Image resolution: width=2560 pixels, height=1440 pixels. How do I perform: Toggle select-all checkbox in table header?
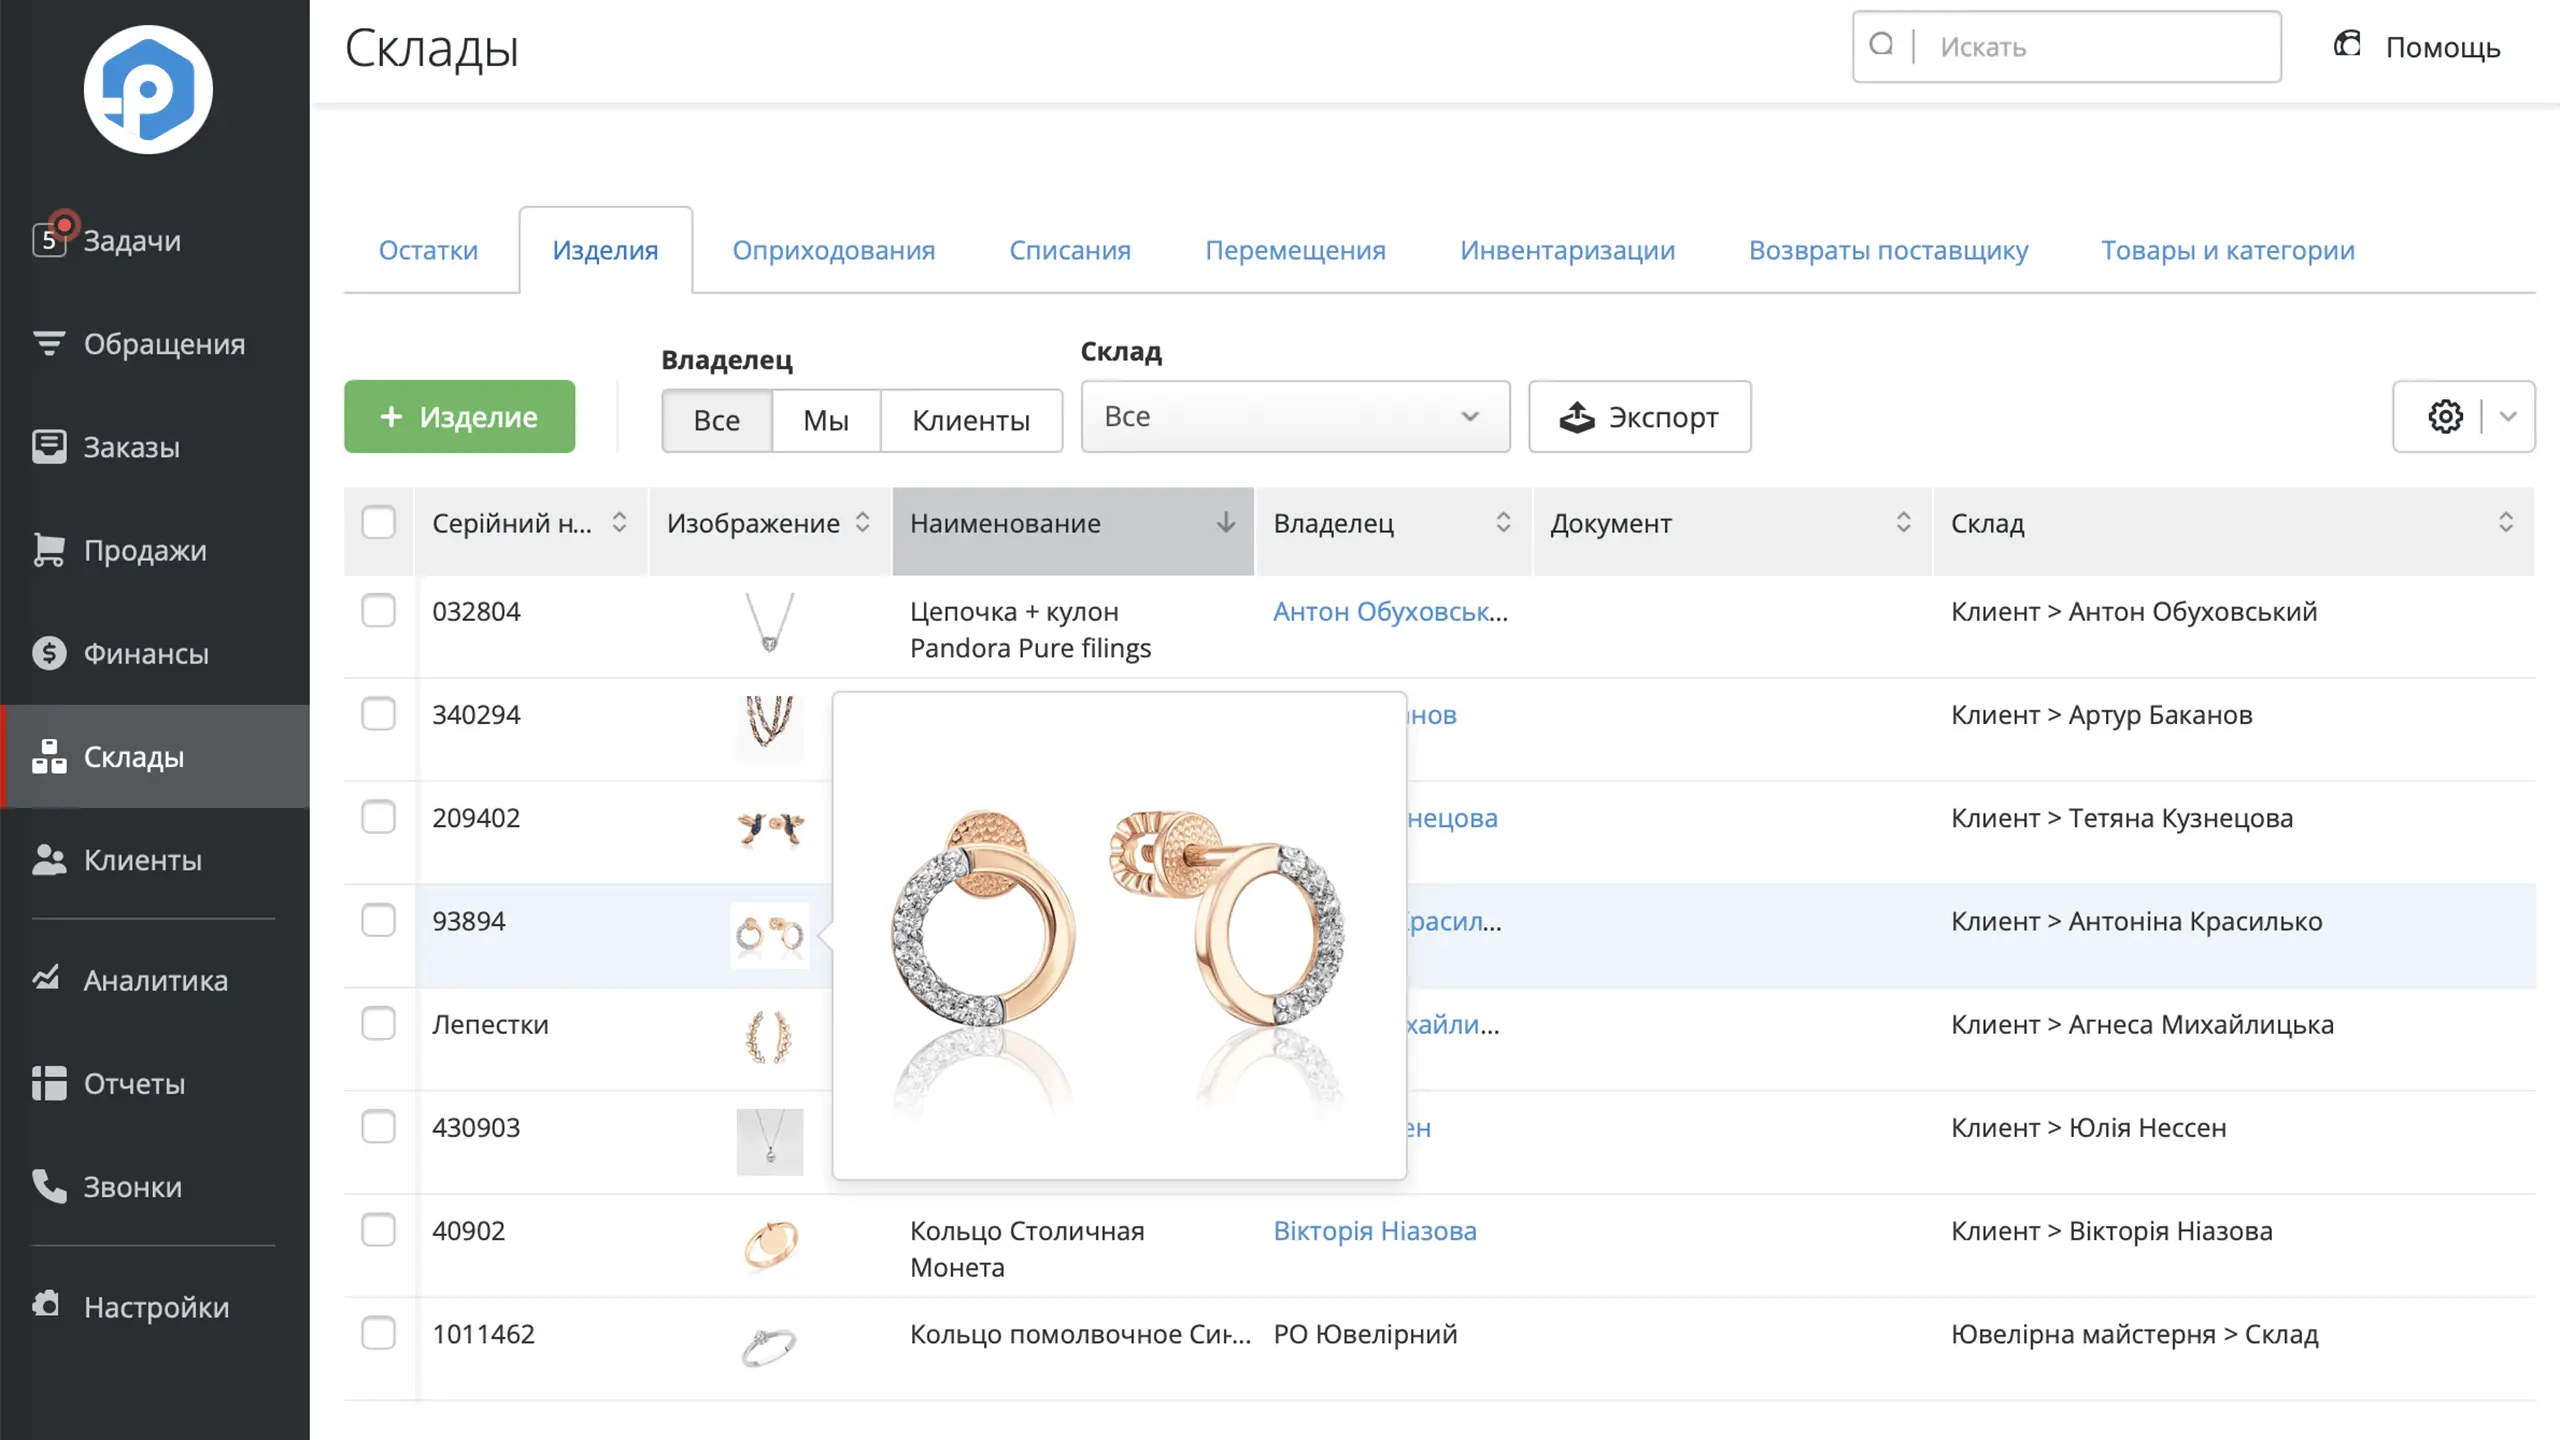click(x=378, y=522)
